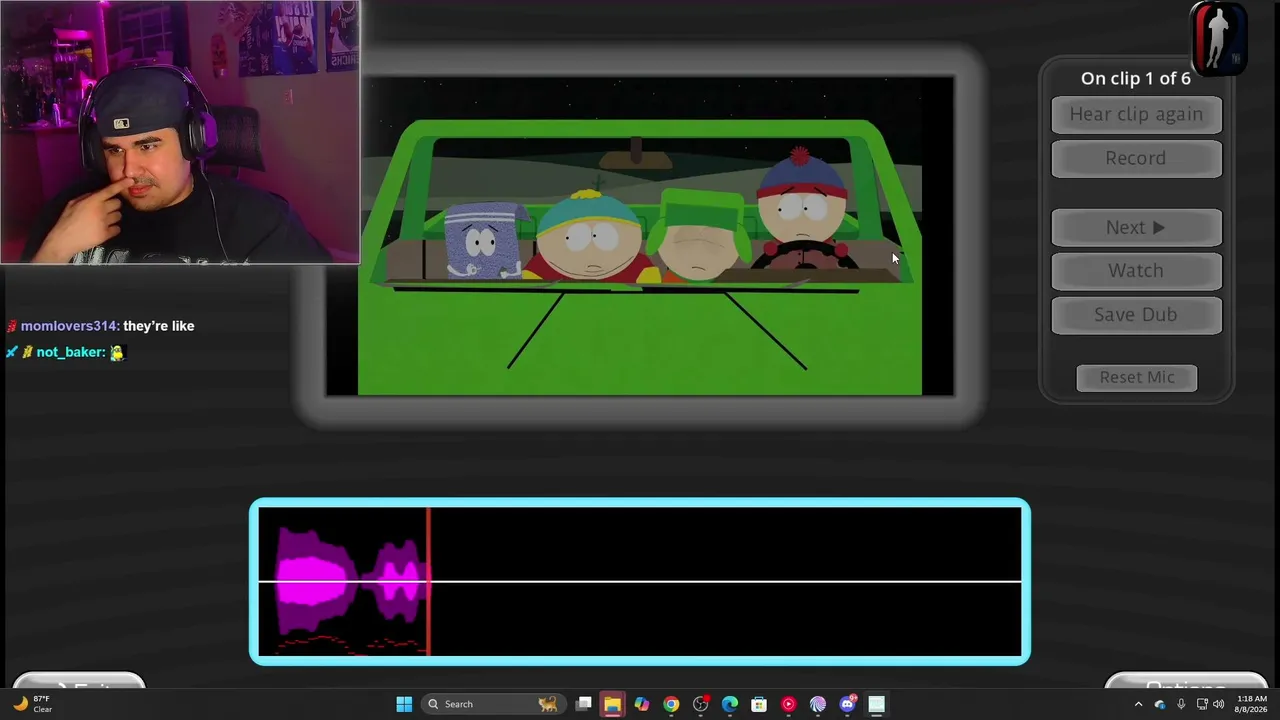Open the Windows Start menu
Screen dimensions: 1280x720
[x=404, y=704]
